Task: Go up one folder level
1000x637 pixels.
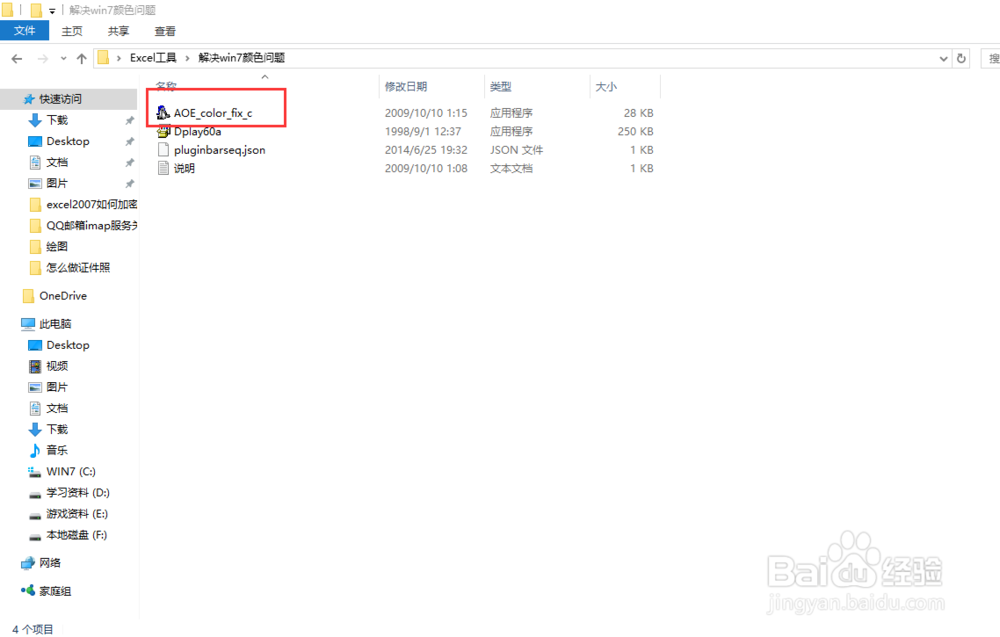Action: click(x=82, y=59)
